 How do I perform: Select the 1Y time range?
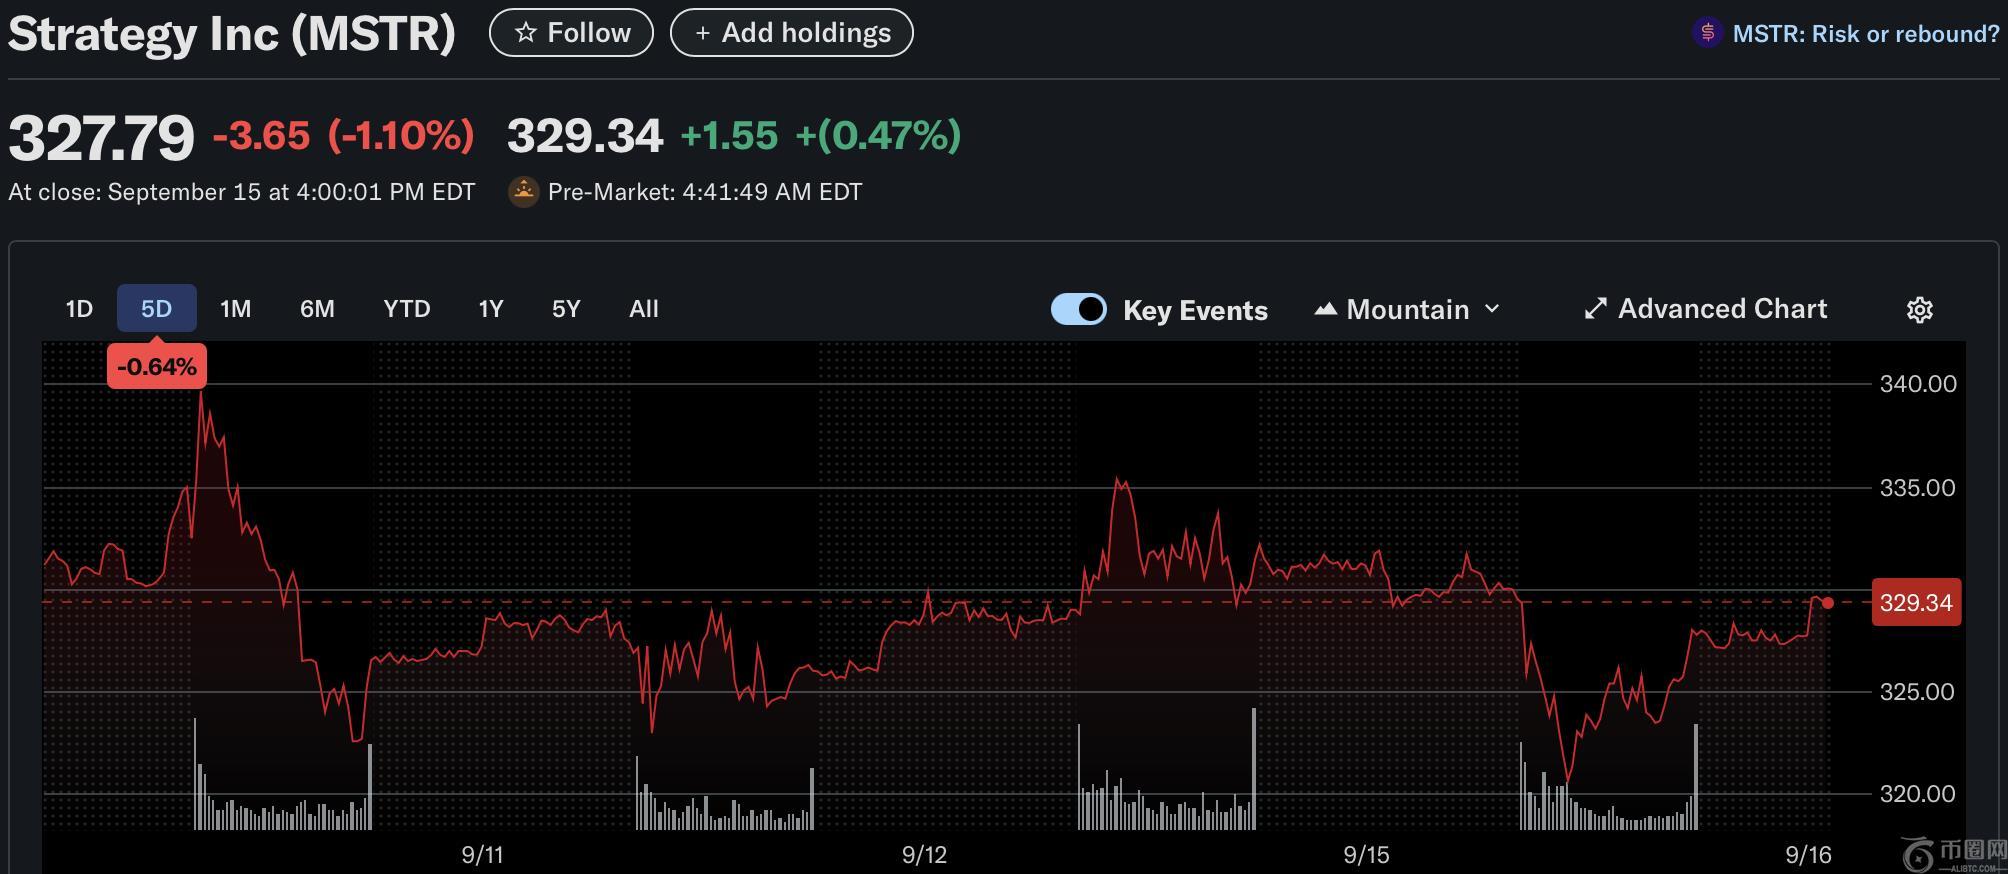(490, 309)
